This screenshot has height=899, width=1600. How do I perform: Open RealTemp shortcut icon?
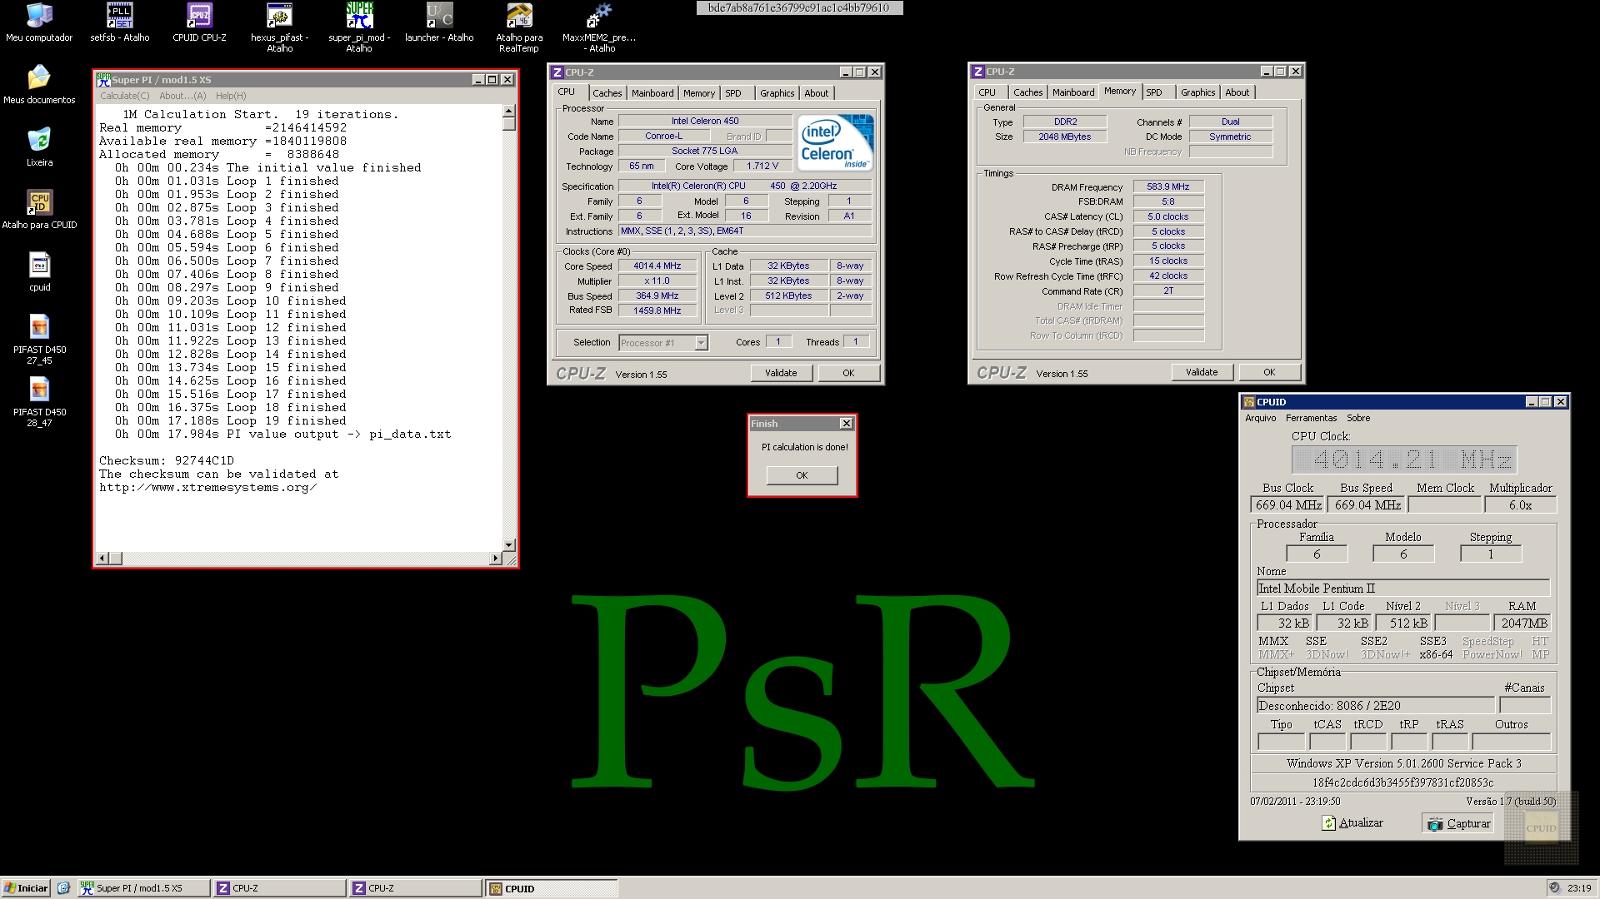coord(519,16)
